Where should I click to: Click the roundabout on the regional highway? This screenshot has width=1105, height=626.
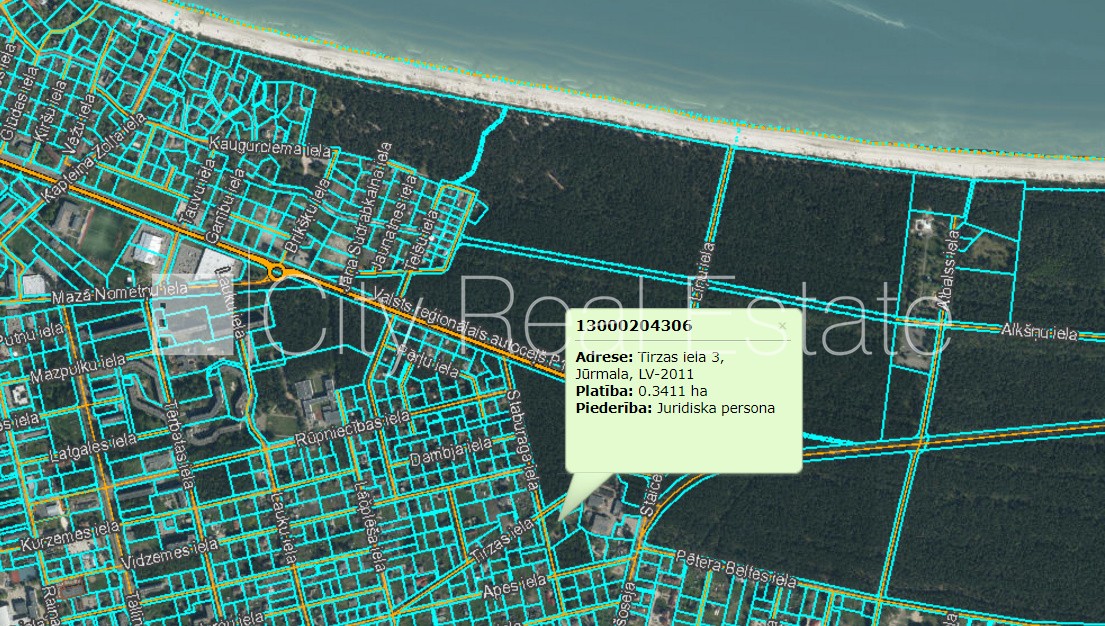276,271
